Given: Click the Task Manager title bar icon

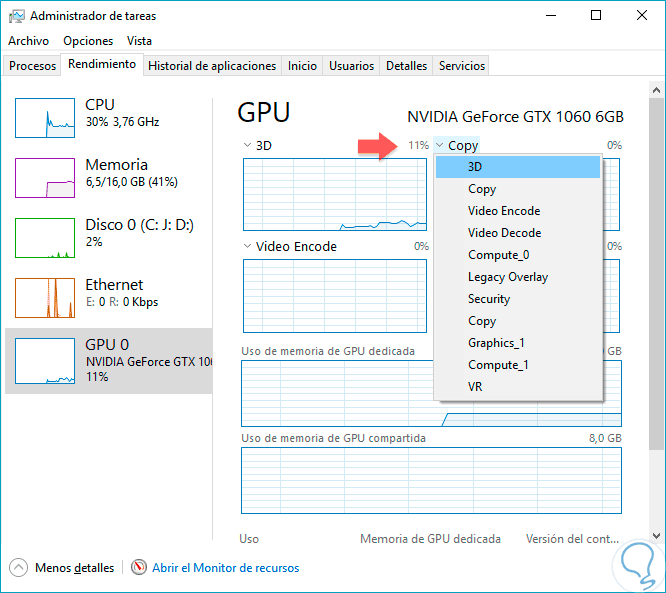Looking at the screenshot, I should 17,16.
